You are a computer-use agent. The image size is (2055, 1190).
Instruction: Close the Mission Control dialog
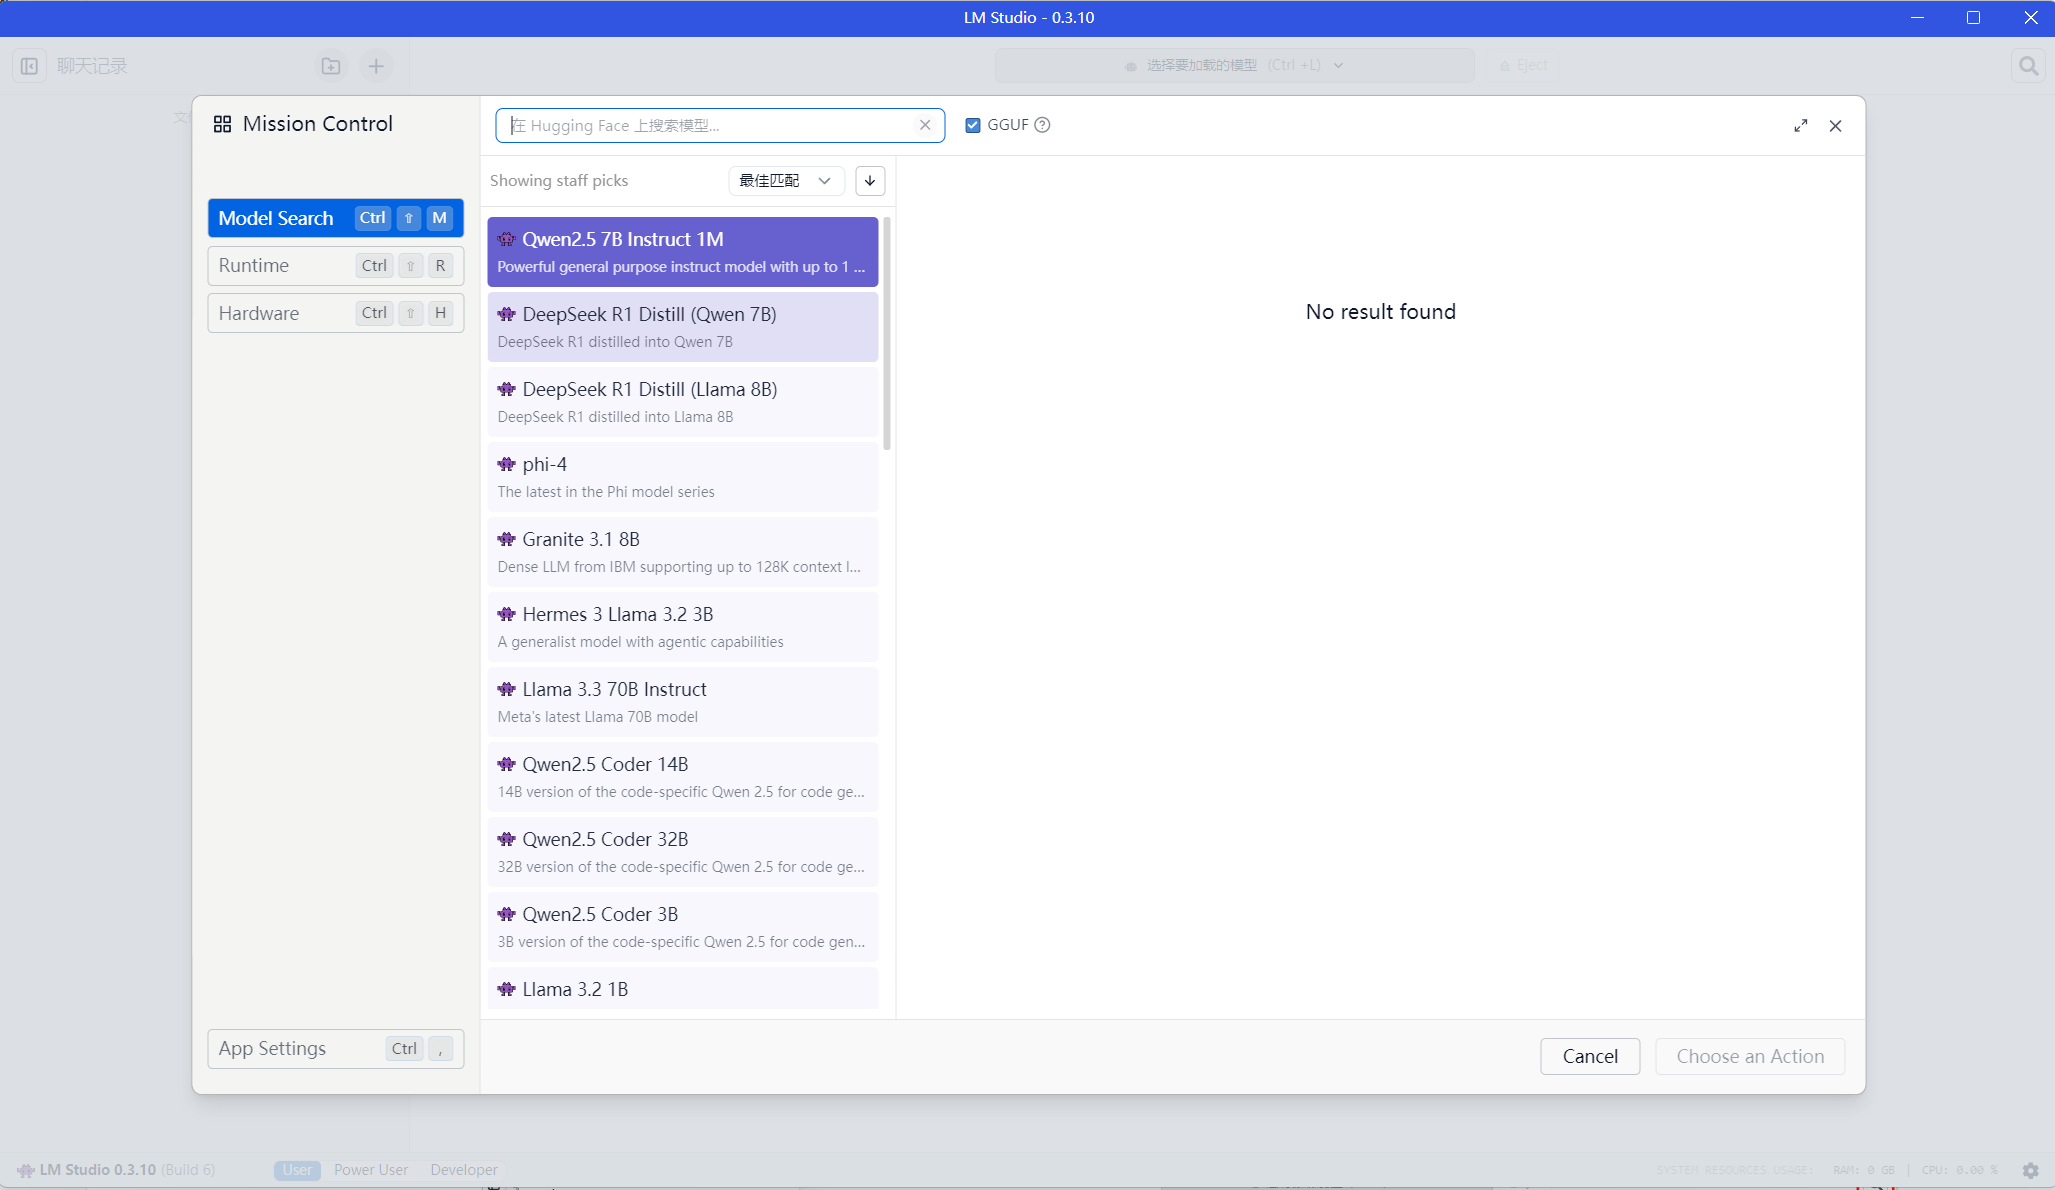click(x=1835, y=126)
